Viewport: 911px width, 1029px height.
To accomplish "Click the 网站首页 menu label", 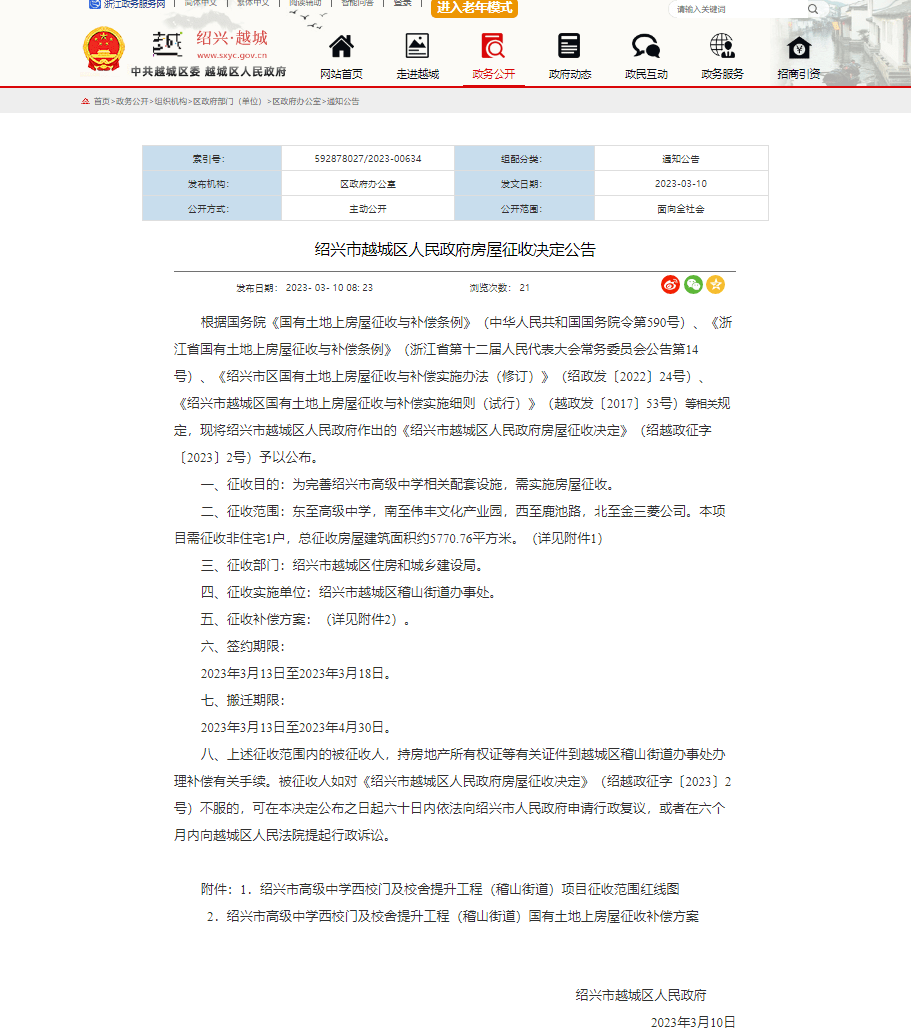I will point(341,74).
